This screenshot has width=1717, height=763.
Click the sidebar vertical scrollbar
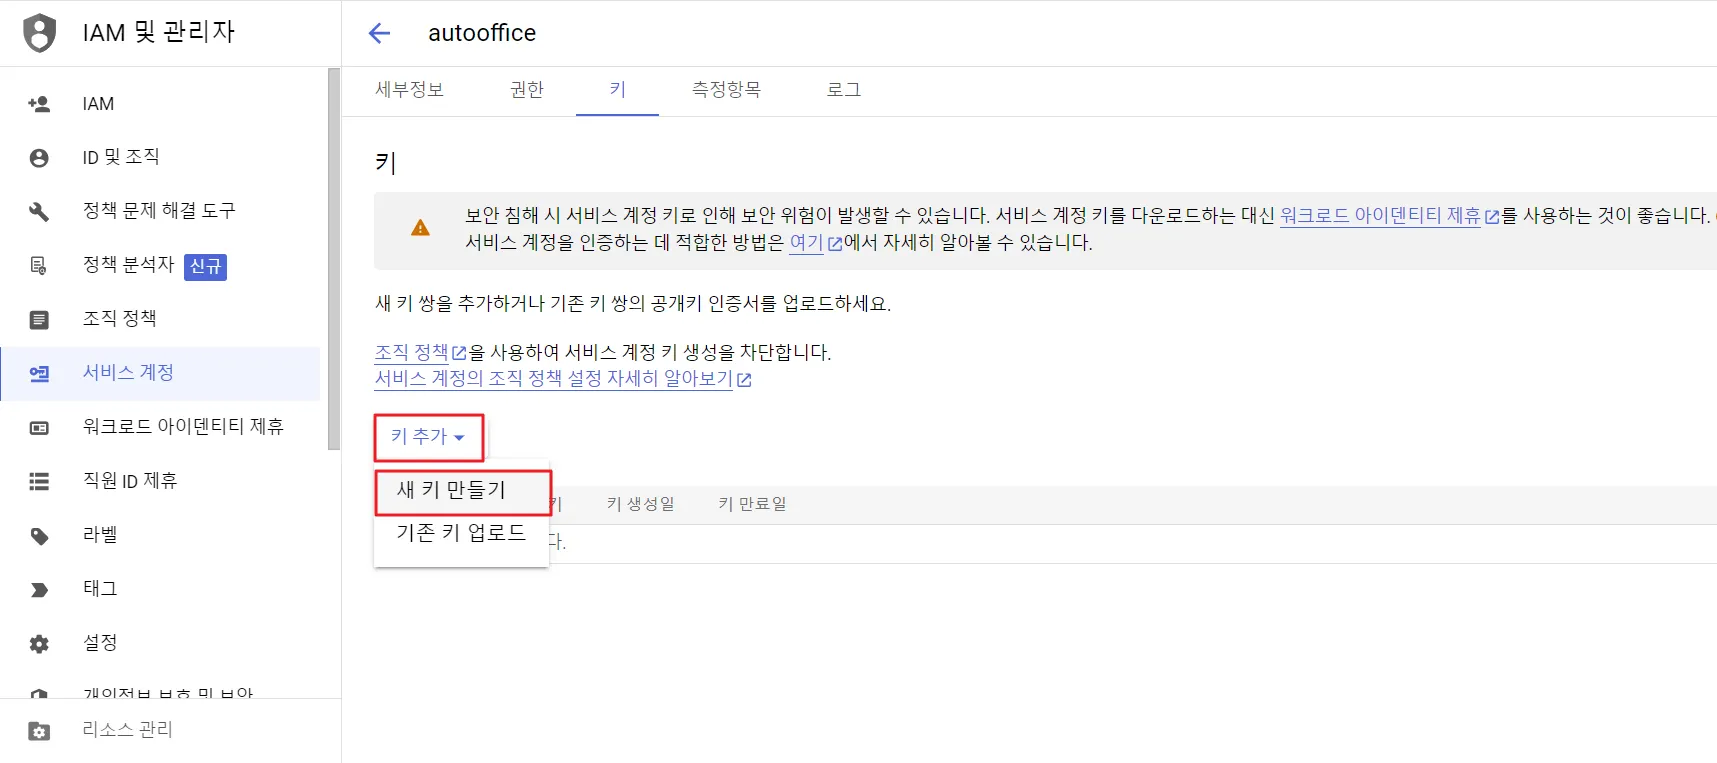pyautogui.click(x=334, y=260)
